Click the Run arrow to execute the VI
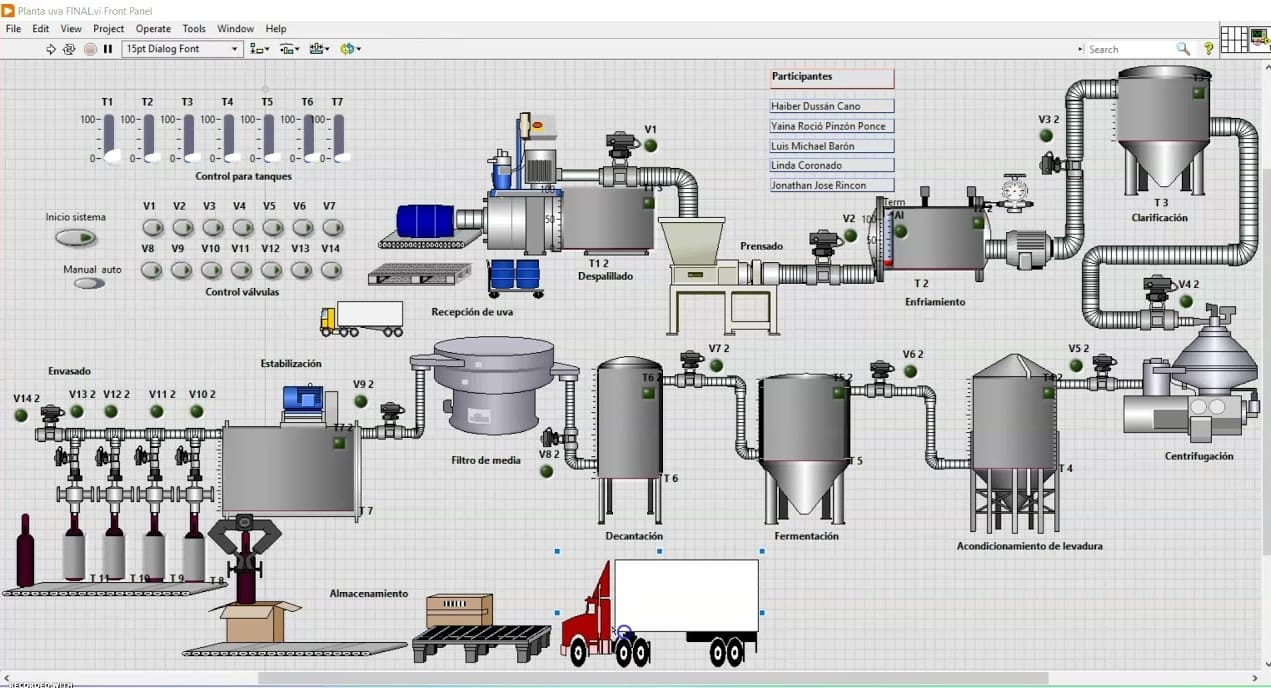This screenshot has width=1271, height=688. click(x=49, y=48)
